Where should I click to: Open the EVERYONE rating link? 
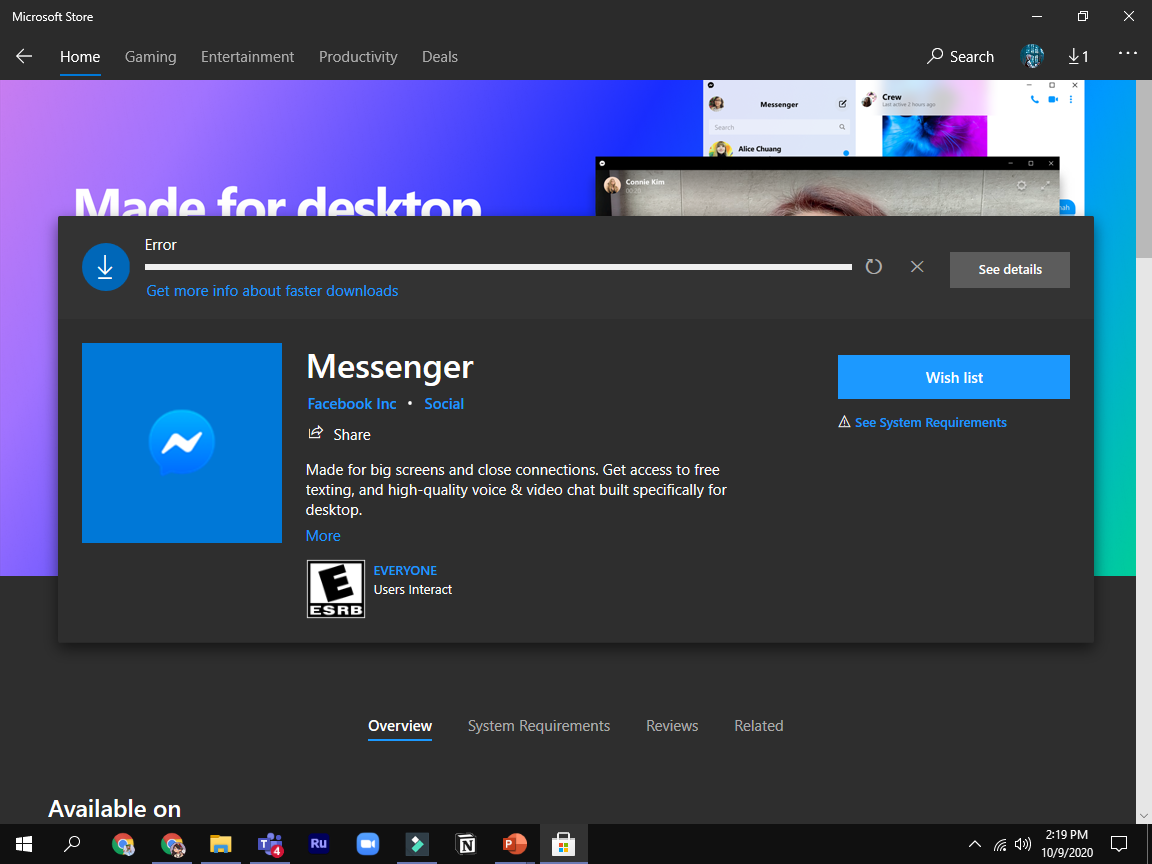pos(405,570)
